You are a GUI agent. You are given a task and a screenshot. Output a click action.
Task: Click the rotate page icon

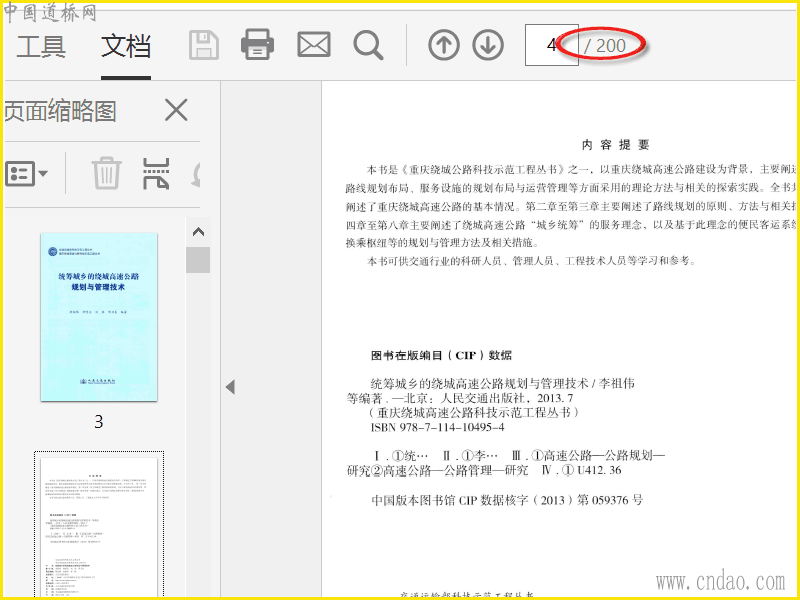195,174
